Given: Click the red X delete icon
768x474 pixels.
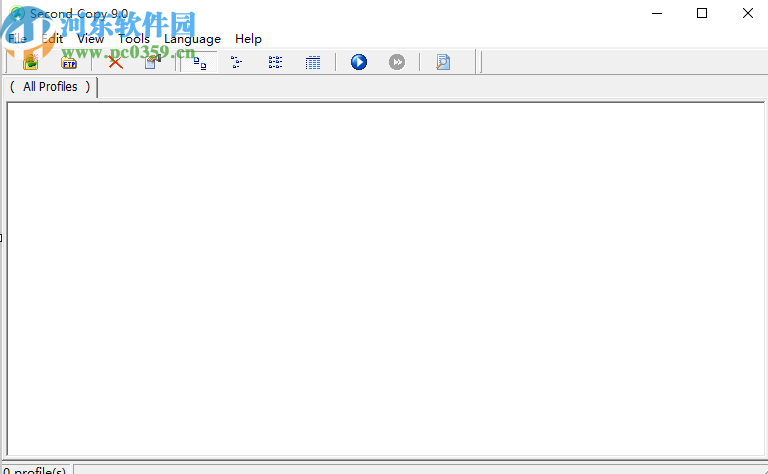Looking at the screenshot, I should [115, 62].
